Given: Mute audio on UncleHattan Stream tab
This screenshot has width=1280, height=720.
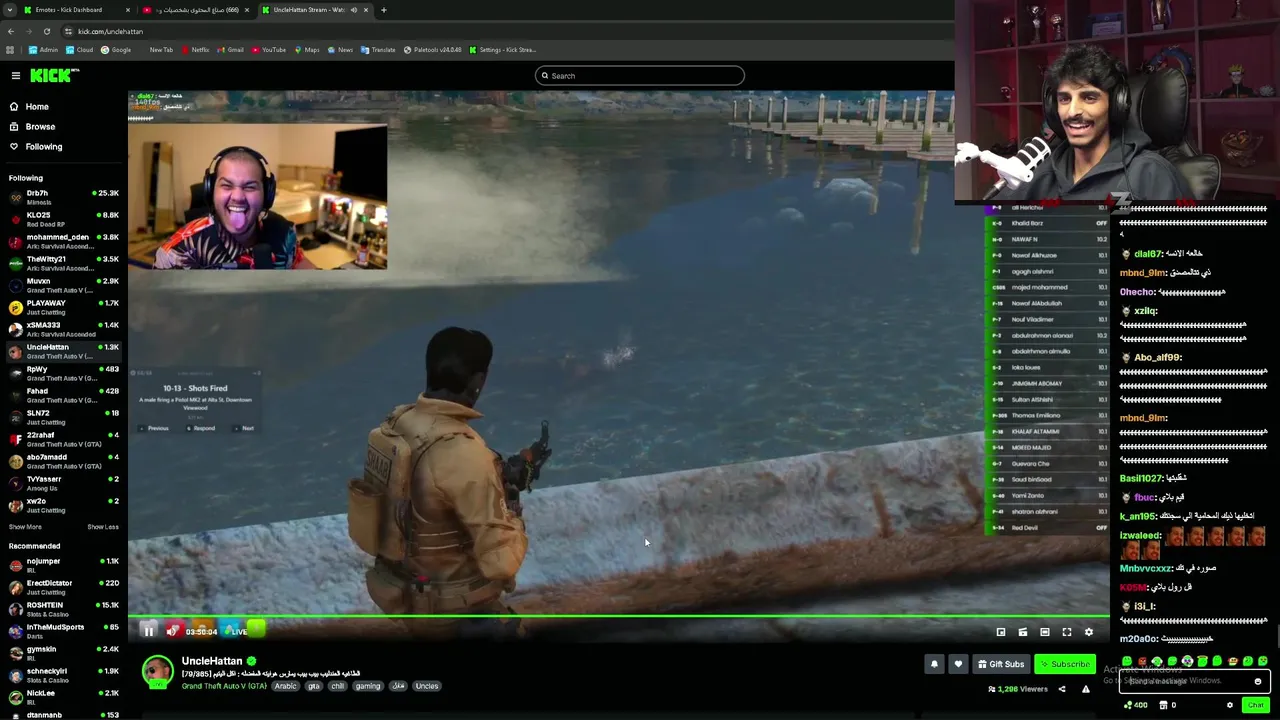Looking at the screenshot, I should 353,10.
